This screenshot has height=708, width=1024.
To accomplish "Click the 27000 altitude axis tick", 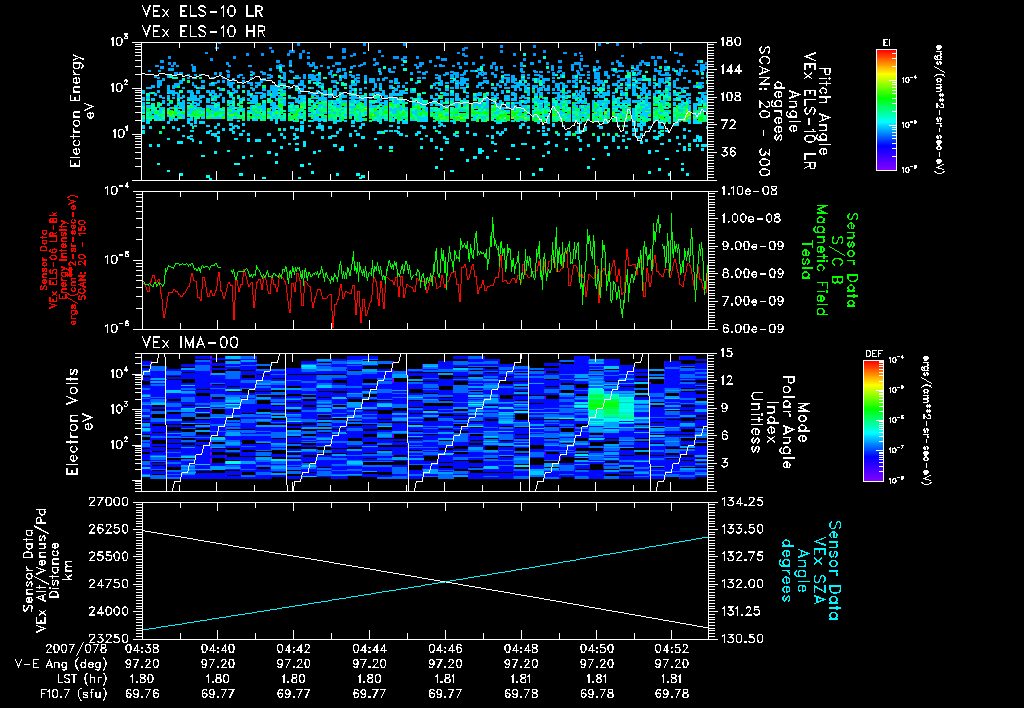I will coord(110,502).
